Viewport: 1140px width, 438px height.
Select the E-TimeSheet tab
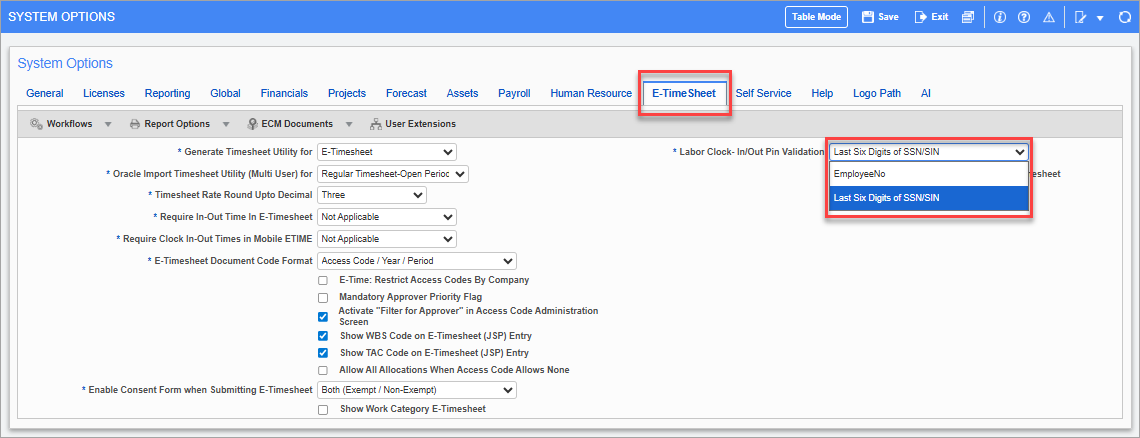684,93
